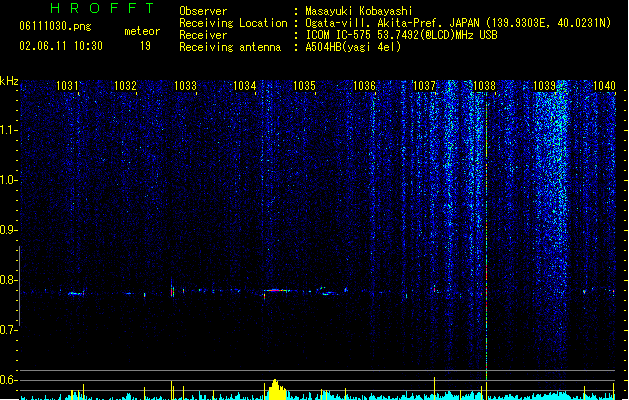
Task: Click time marker 1032
Action: (126, 86)
